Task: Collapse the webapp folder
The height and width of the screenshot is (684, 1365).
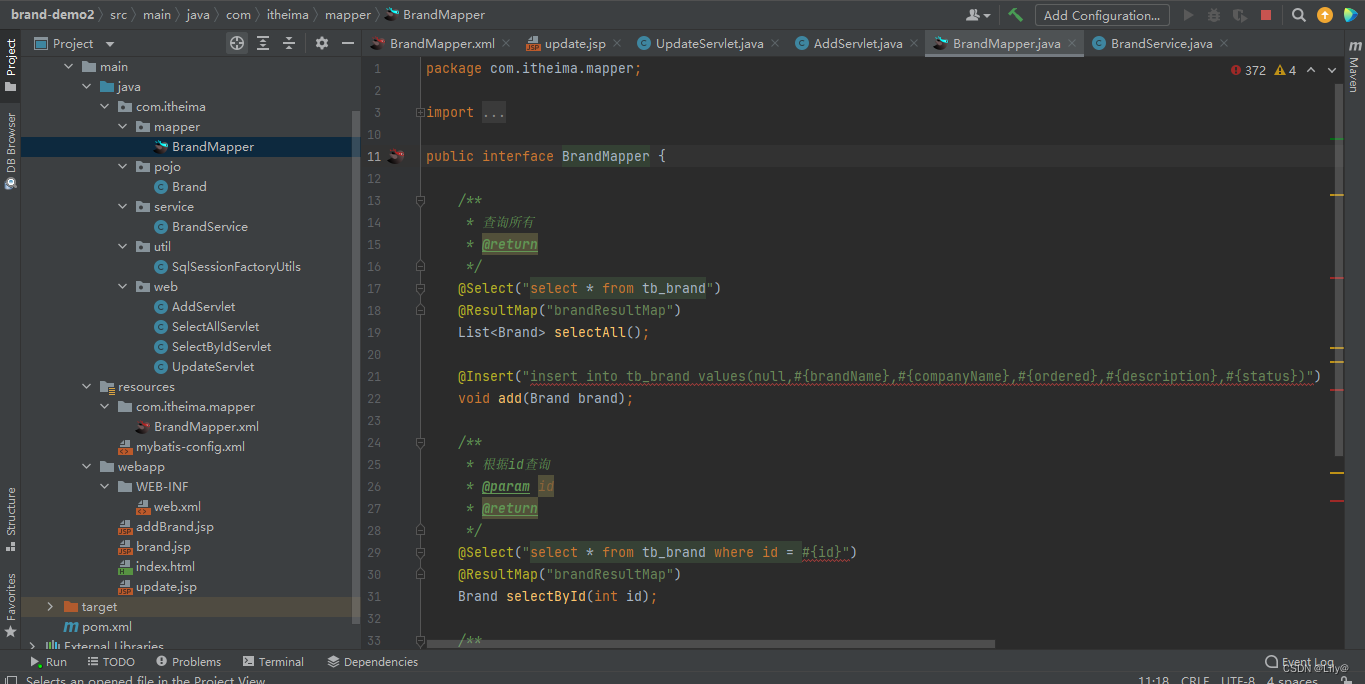Action: pyautogui.click(x=88, y=467)
